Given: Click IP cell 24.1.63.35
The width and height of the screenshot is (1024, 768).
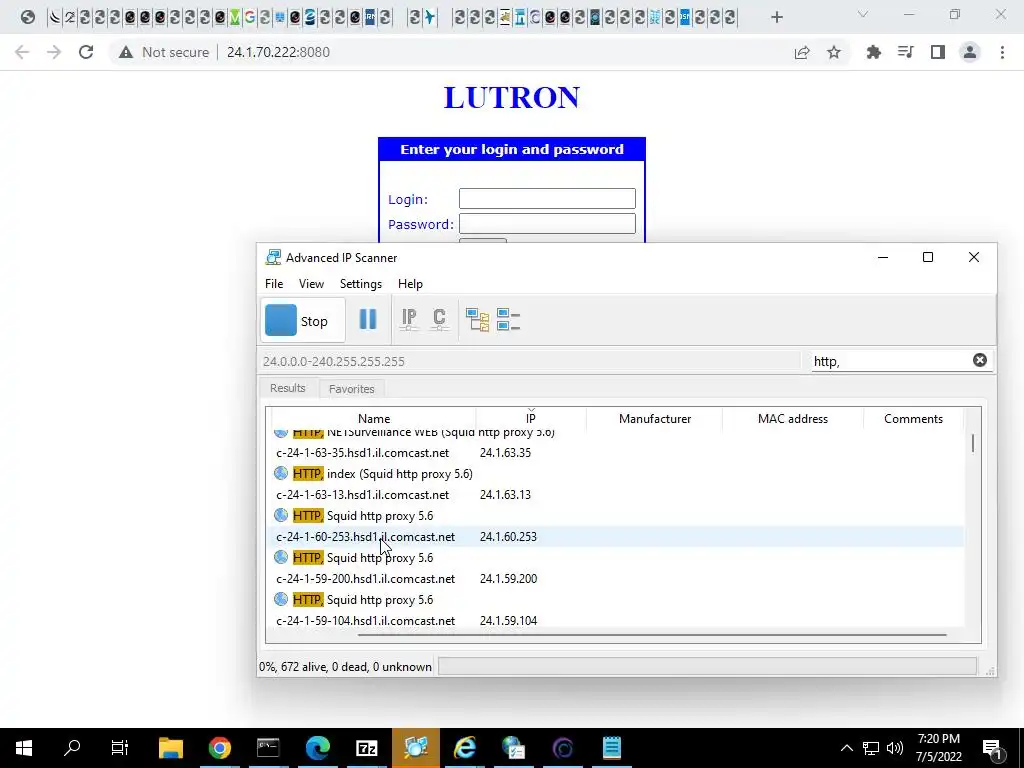Looking at the screenshot, I should (505, 453).
